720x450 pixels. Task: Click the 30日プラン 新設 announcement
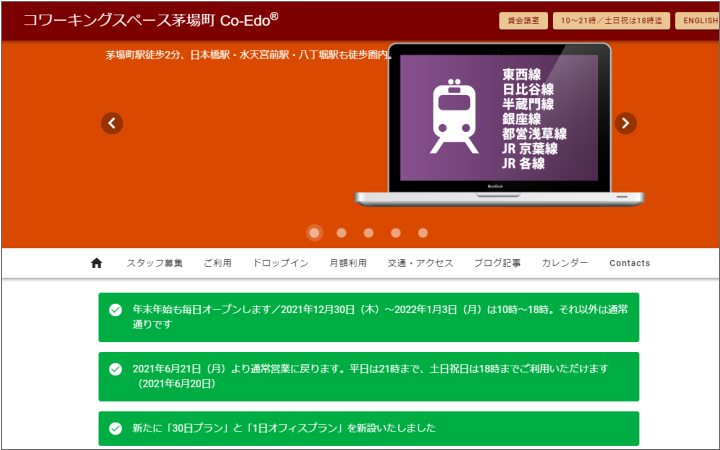pos(369,428)
